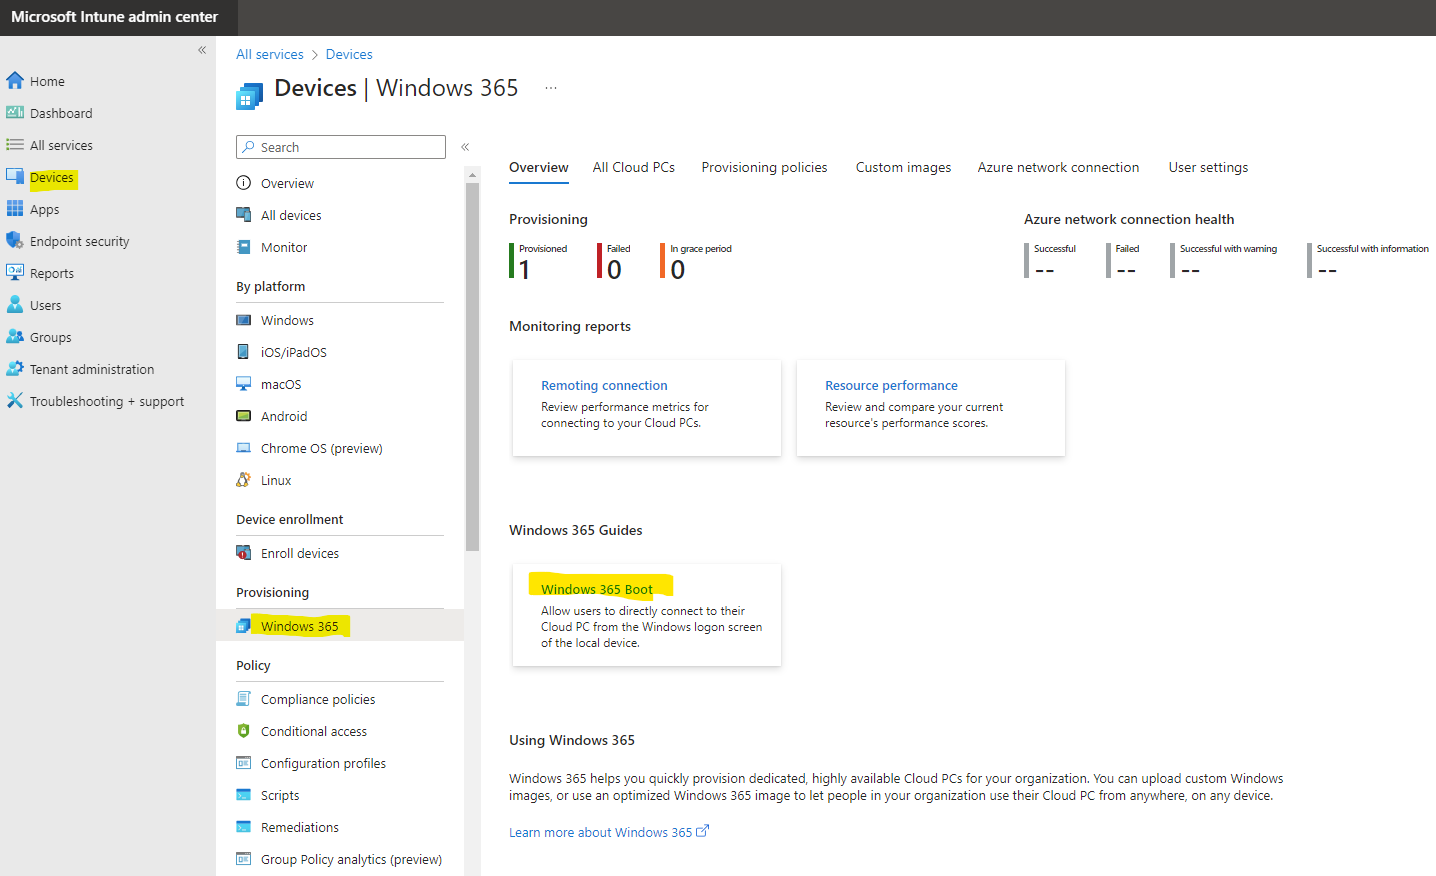
Task: Select the Overview tab
Action: [539, 167]
